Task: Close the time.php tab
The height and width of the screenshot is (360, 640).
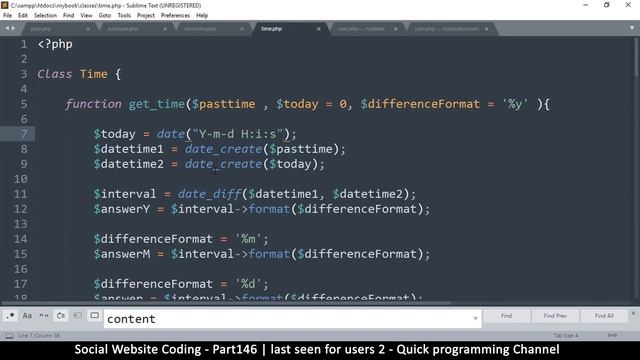Action: coord(318,29)
